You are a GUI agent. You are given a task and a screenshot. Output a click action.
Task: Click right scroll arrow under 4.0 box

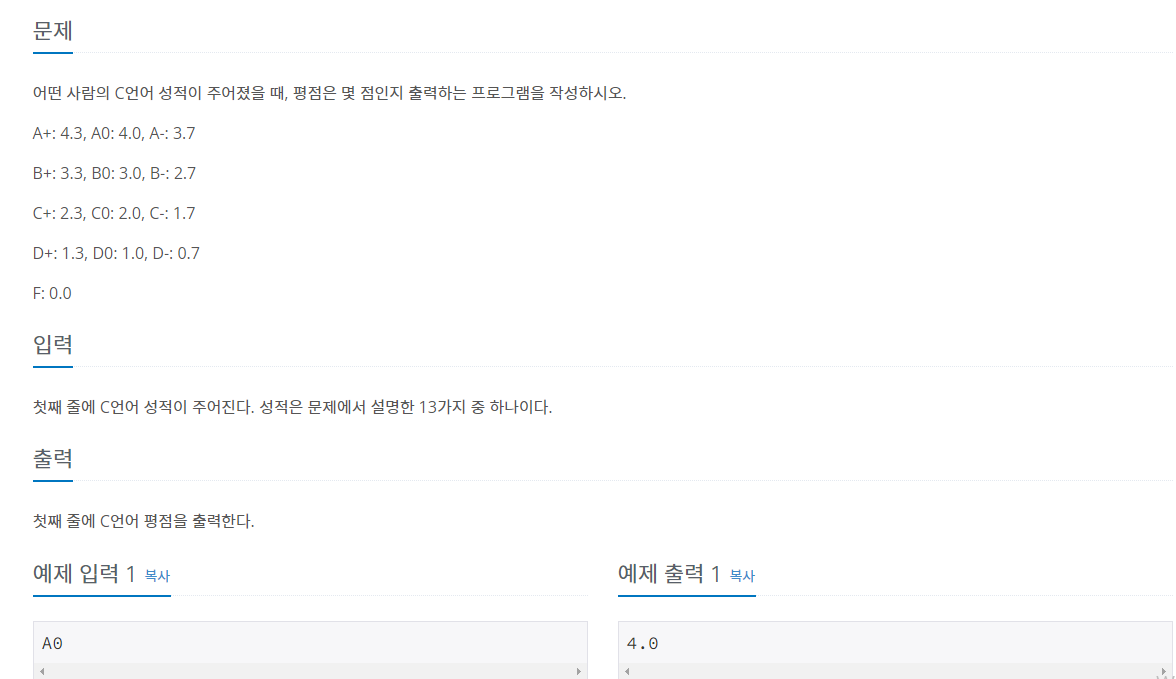[1163, 671]
